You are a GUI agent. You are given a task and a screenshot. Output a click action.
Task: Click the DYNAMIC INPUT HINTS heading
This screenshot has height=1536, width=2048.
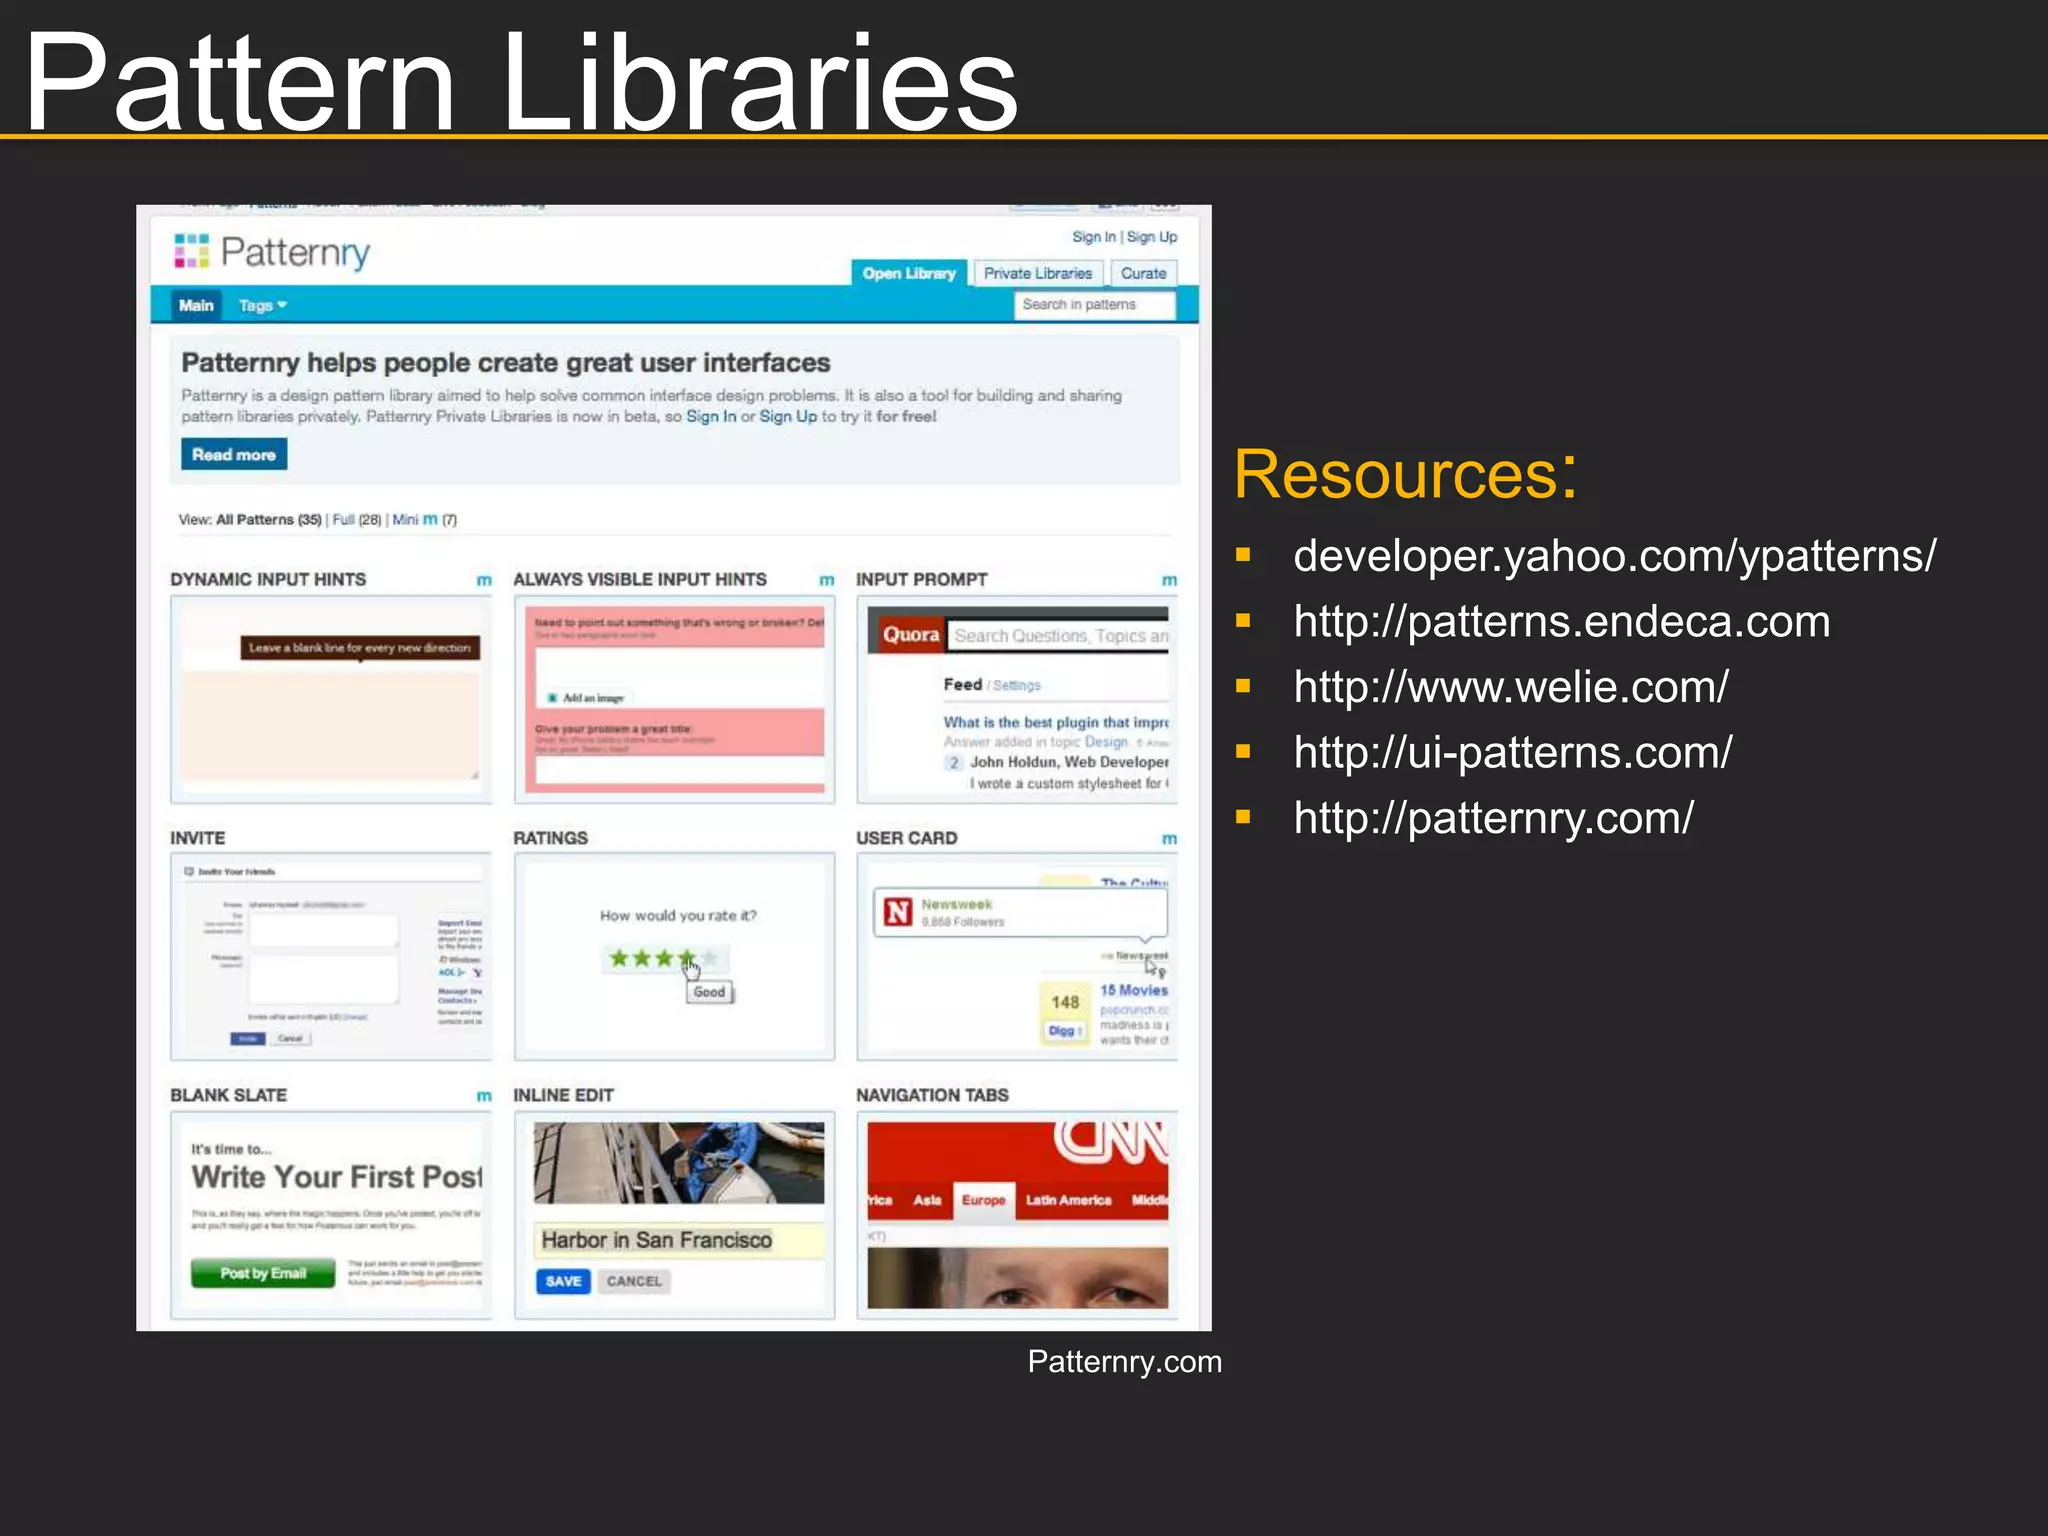tap(268, 579)
